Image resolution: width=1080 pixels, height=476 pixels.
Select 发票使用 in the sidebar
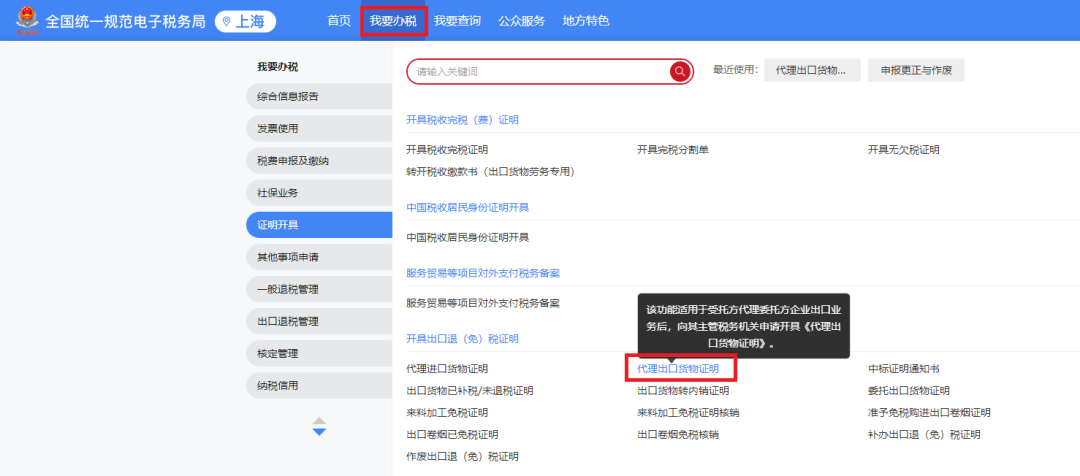(278, 129)
